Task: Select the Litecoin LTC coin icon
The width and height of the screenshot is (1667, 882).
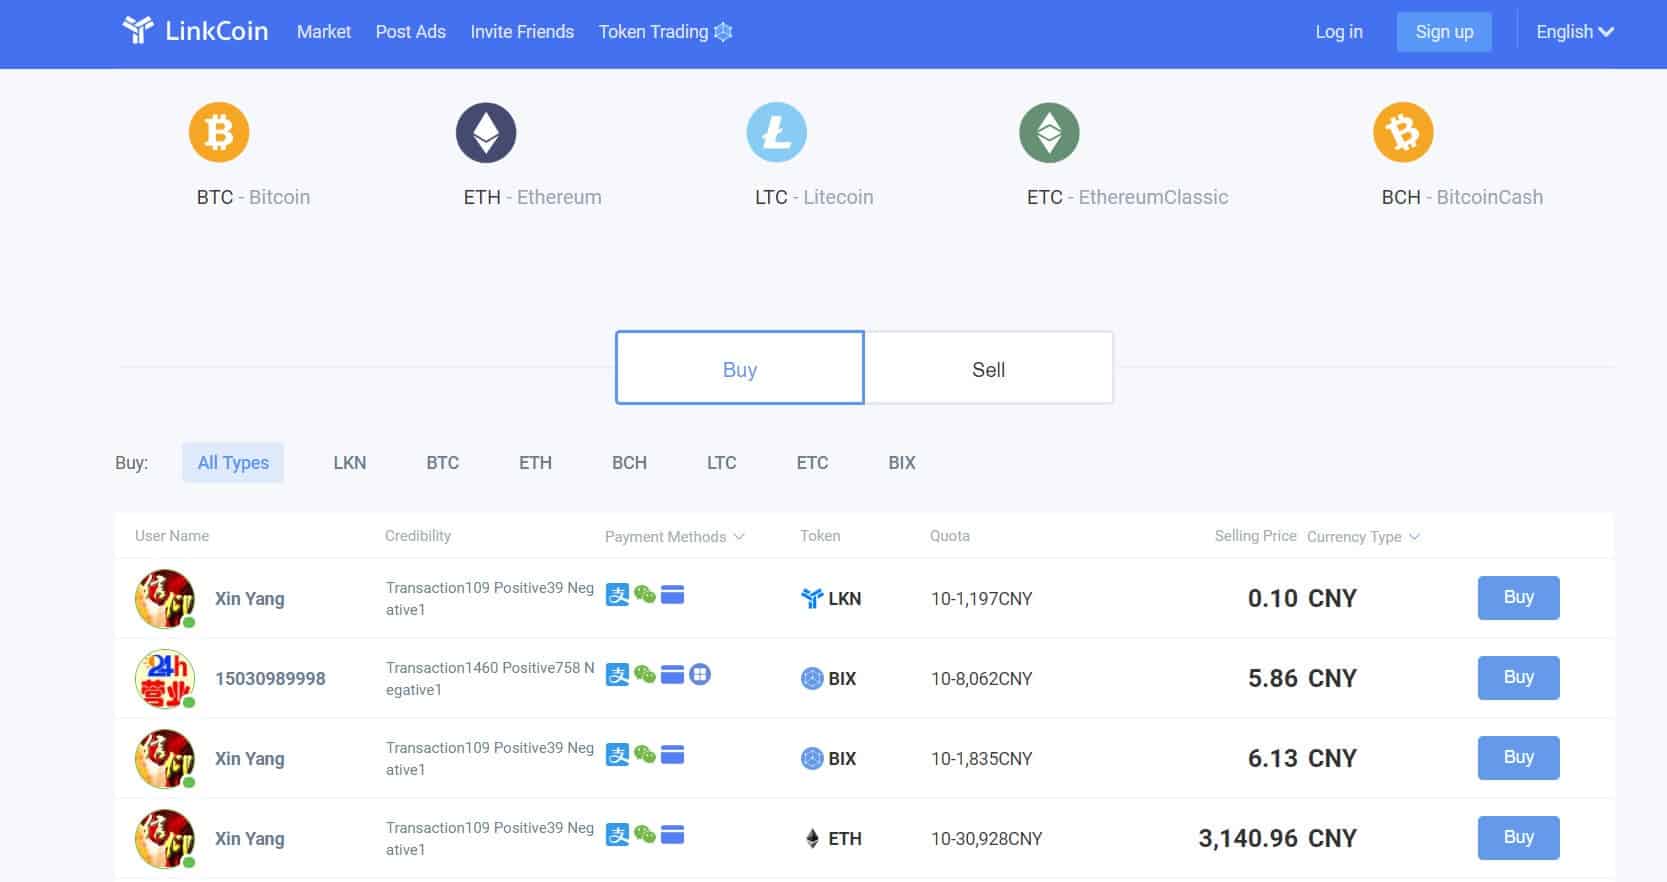Action: pyautogui.click(x=777, y=132)
